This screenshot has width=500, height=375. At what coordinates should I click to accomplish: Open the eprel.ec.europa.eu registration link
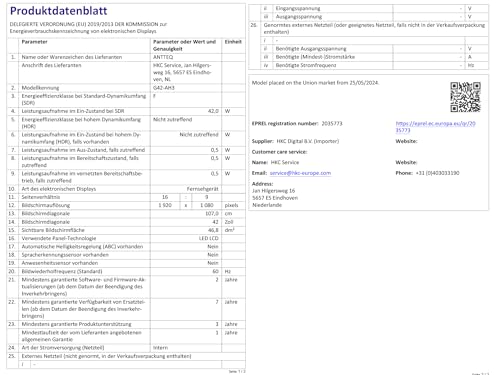(x=435, y=127)
